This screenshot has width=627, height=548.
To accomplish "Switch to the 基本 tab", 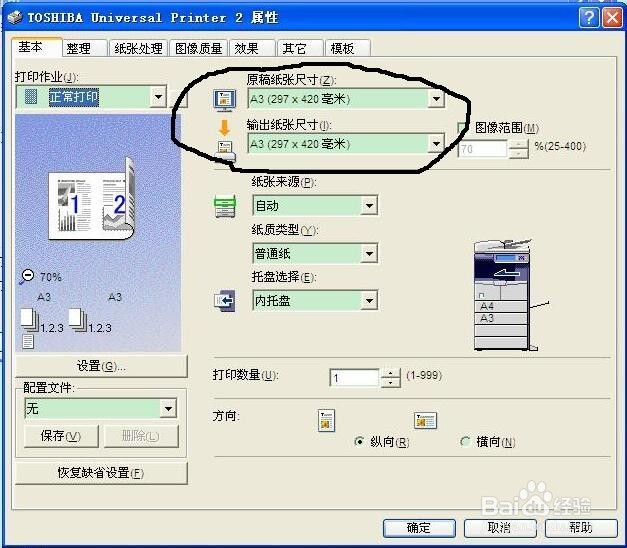I will click(x=36, y=48).
